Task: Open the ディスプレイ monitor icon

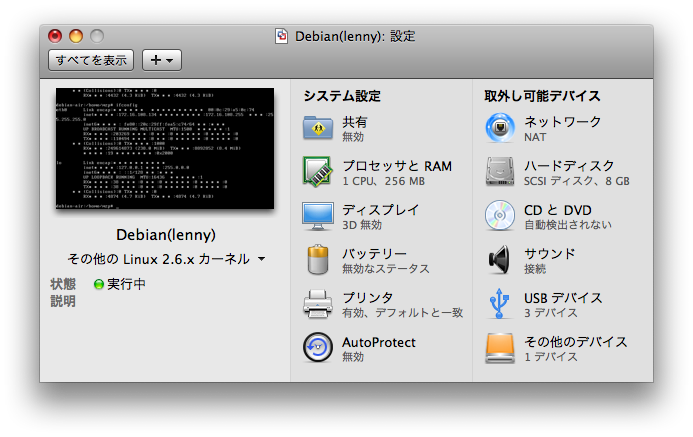Action: [318, 216]
